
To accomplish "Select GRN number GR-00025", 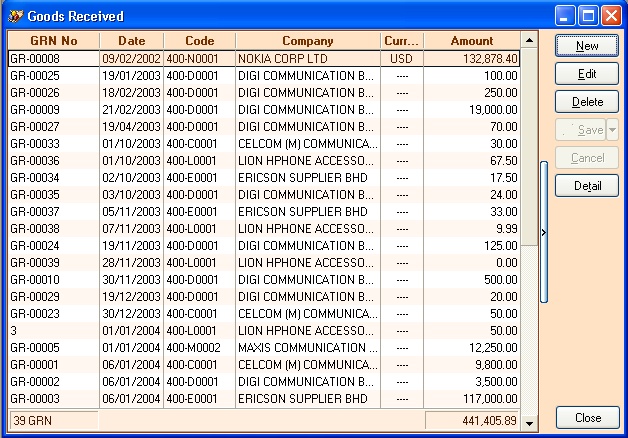I will [35, 76].
